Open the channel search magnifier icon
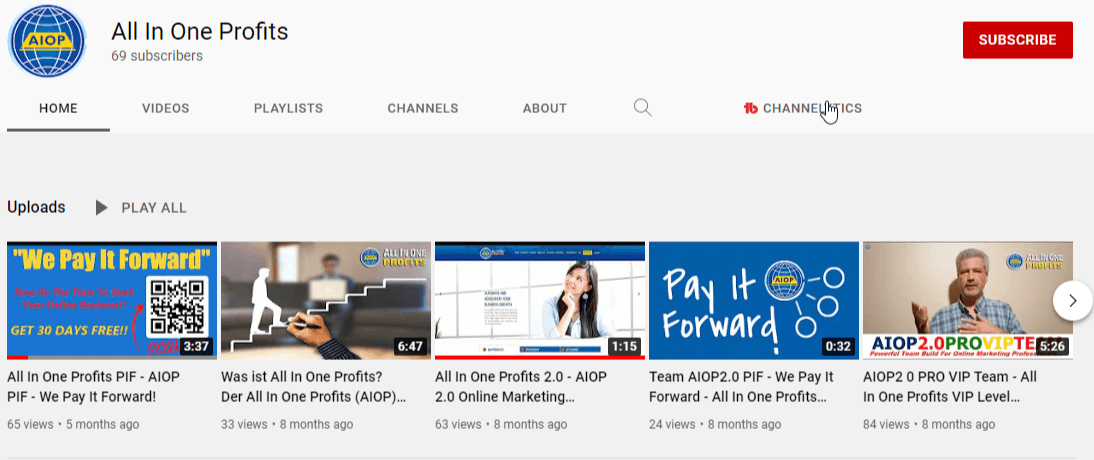The width and height of the screenshot is (1094, 460). click(x=643, y=107)
